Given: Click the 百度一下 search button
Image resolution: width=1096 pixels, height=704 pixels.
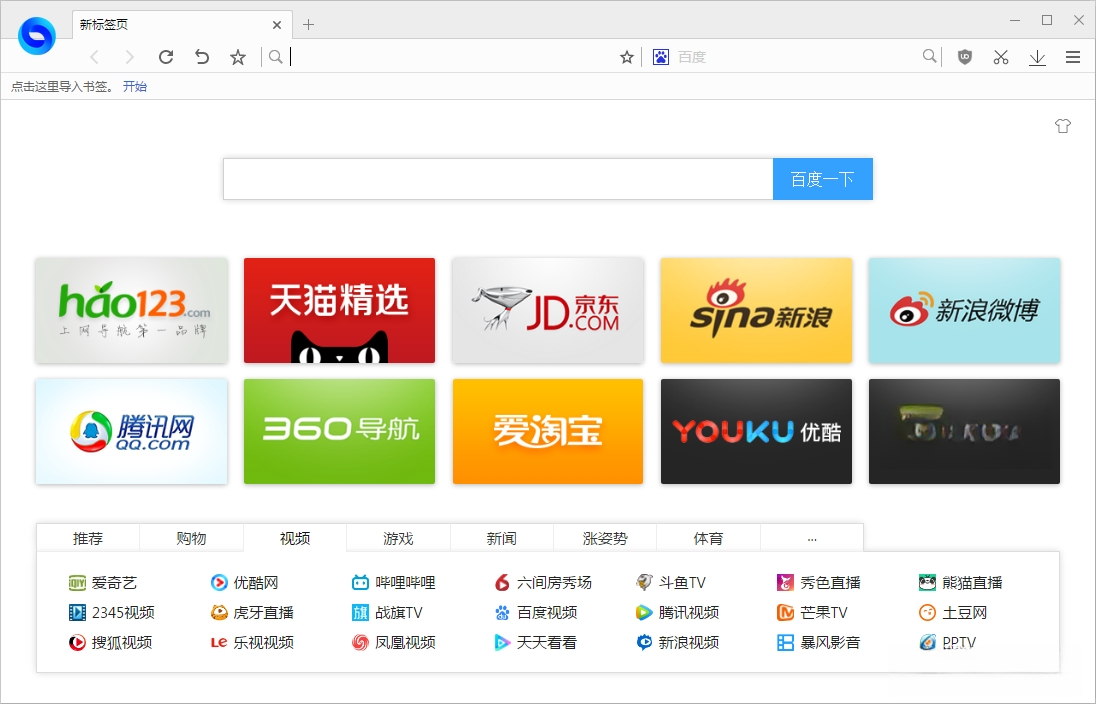Looking at the screenshot, I should point(823,179).
